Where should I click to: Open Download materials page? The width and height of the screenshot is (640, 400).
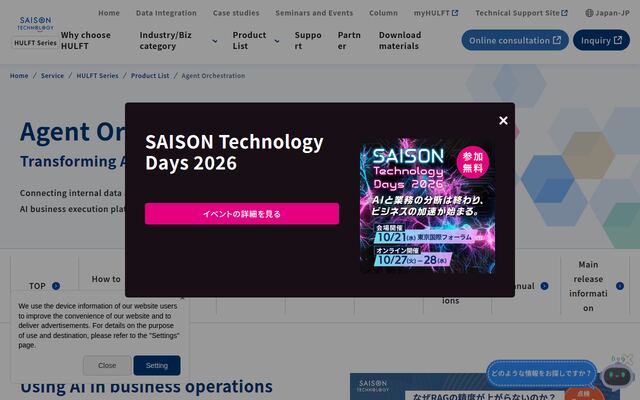(x=400, y=40)
